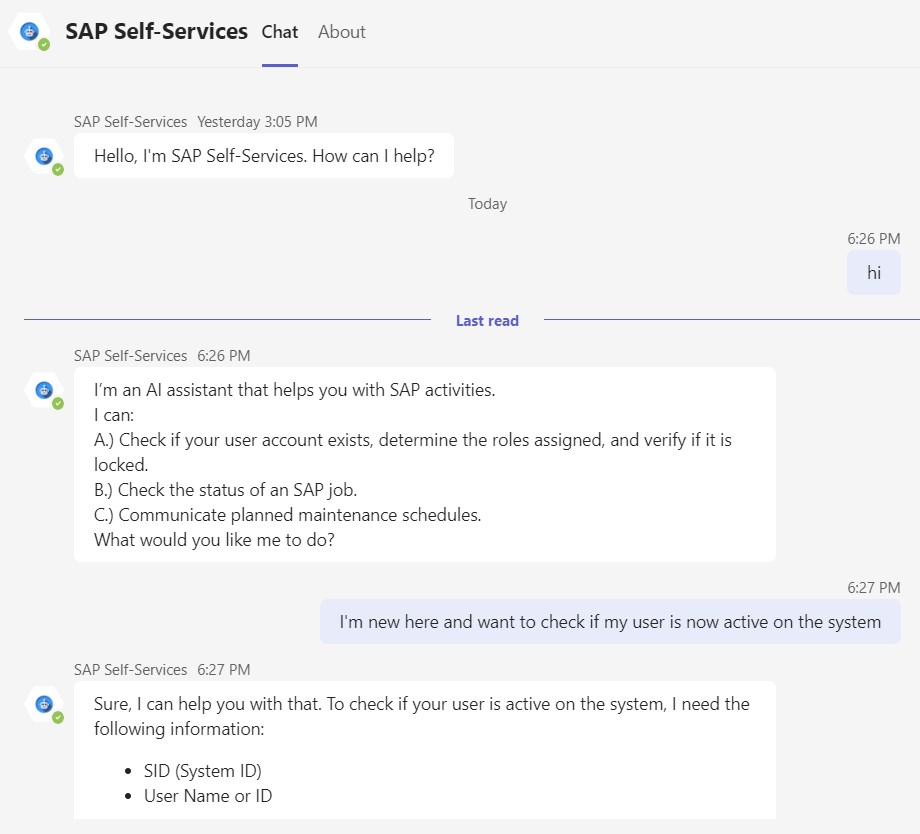Click the 'User Name or ID' bullet item

tap(208, 796)
